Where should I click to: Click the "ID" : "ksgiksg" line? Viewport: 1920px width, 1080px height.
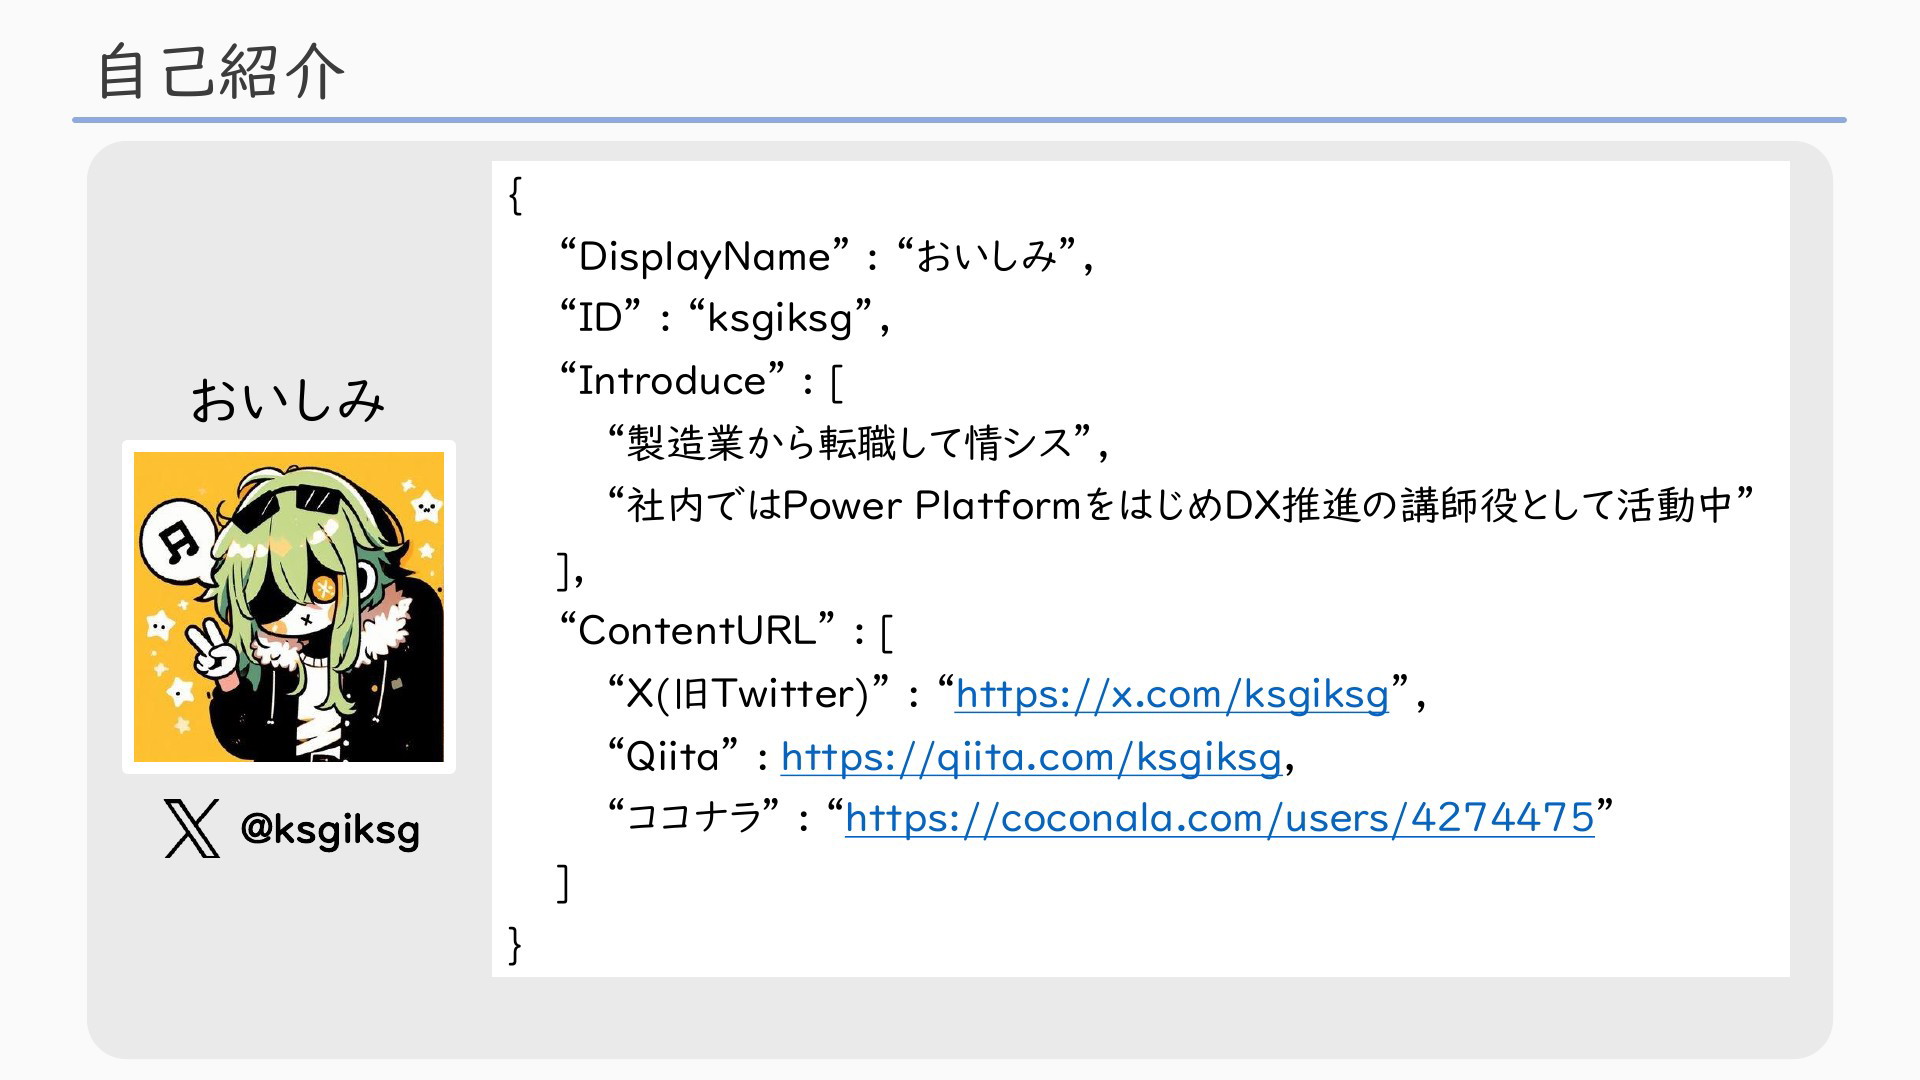(725, 318)
